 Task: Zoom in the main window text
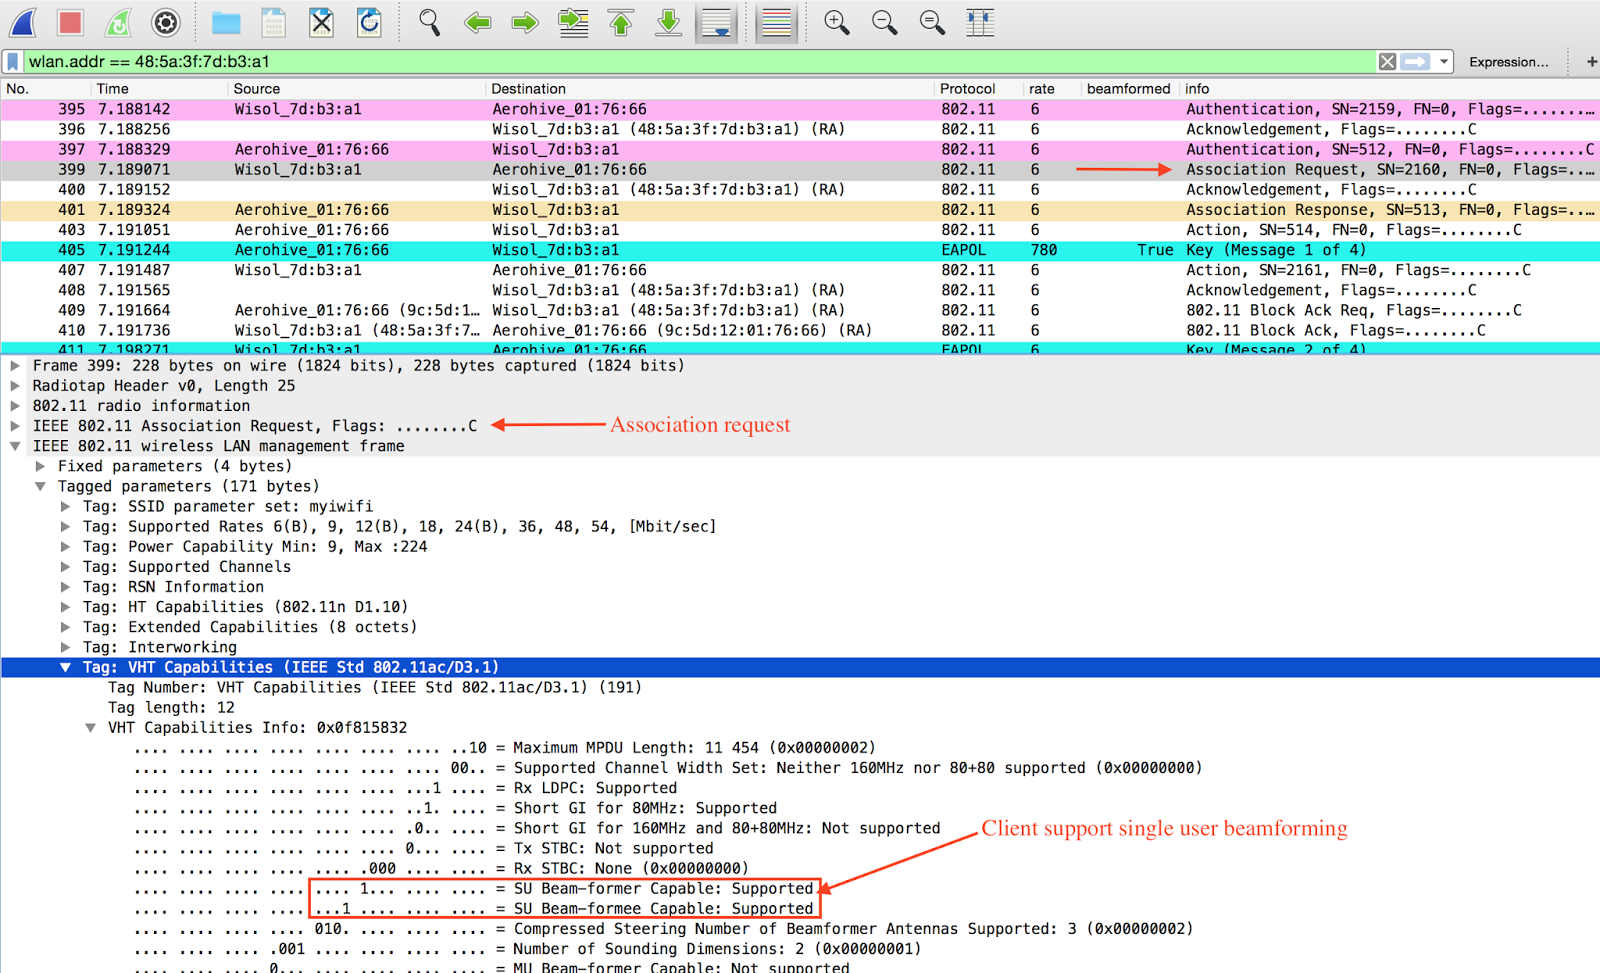coord(836,22)
